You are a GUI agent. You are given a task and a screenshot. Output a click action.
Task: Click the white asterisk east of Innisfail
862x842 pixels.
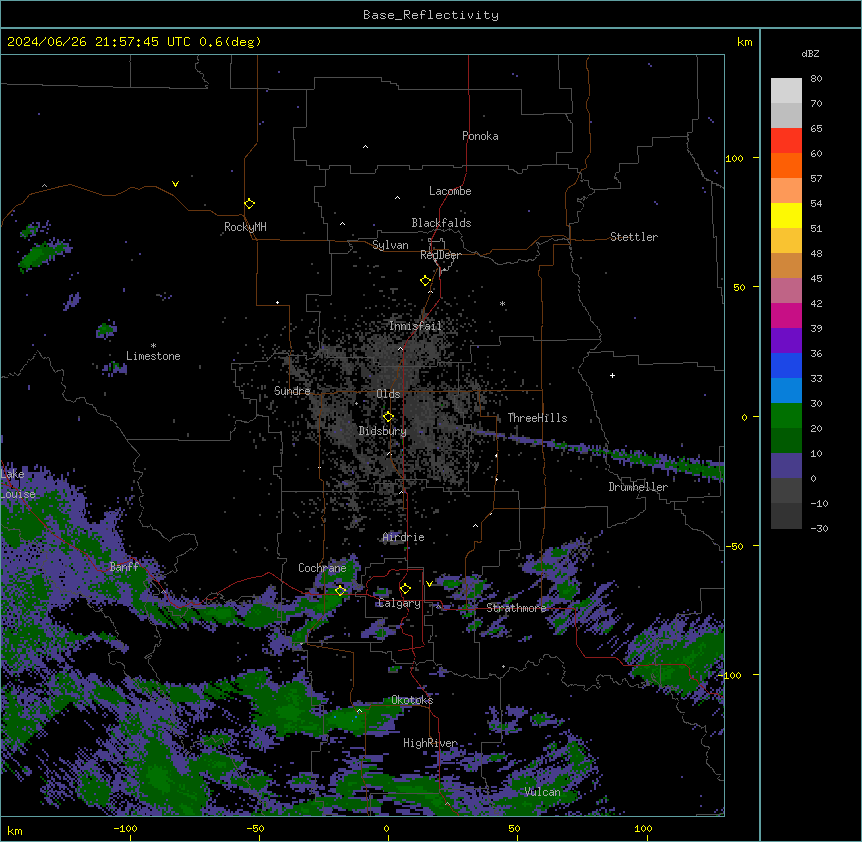[502, 303]
